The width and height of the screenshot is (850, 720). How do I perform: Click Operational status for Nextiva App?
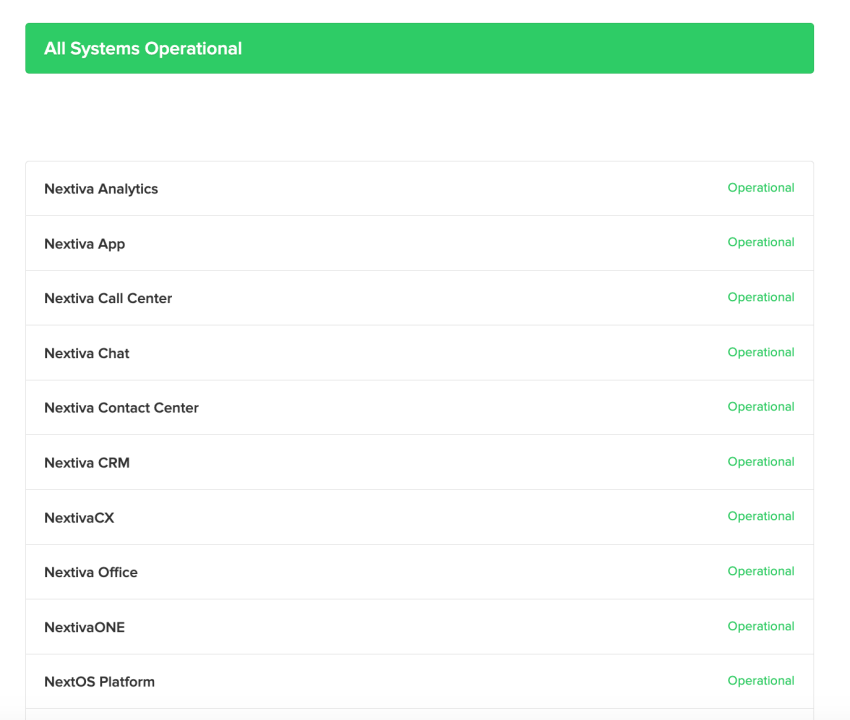(761, 242)
